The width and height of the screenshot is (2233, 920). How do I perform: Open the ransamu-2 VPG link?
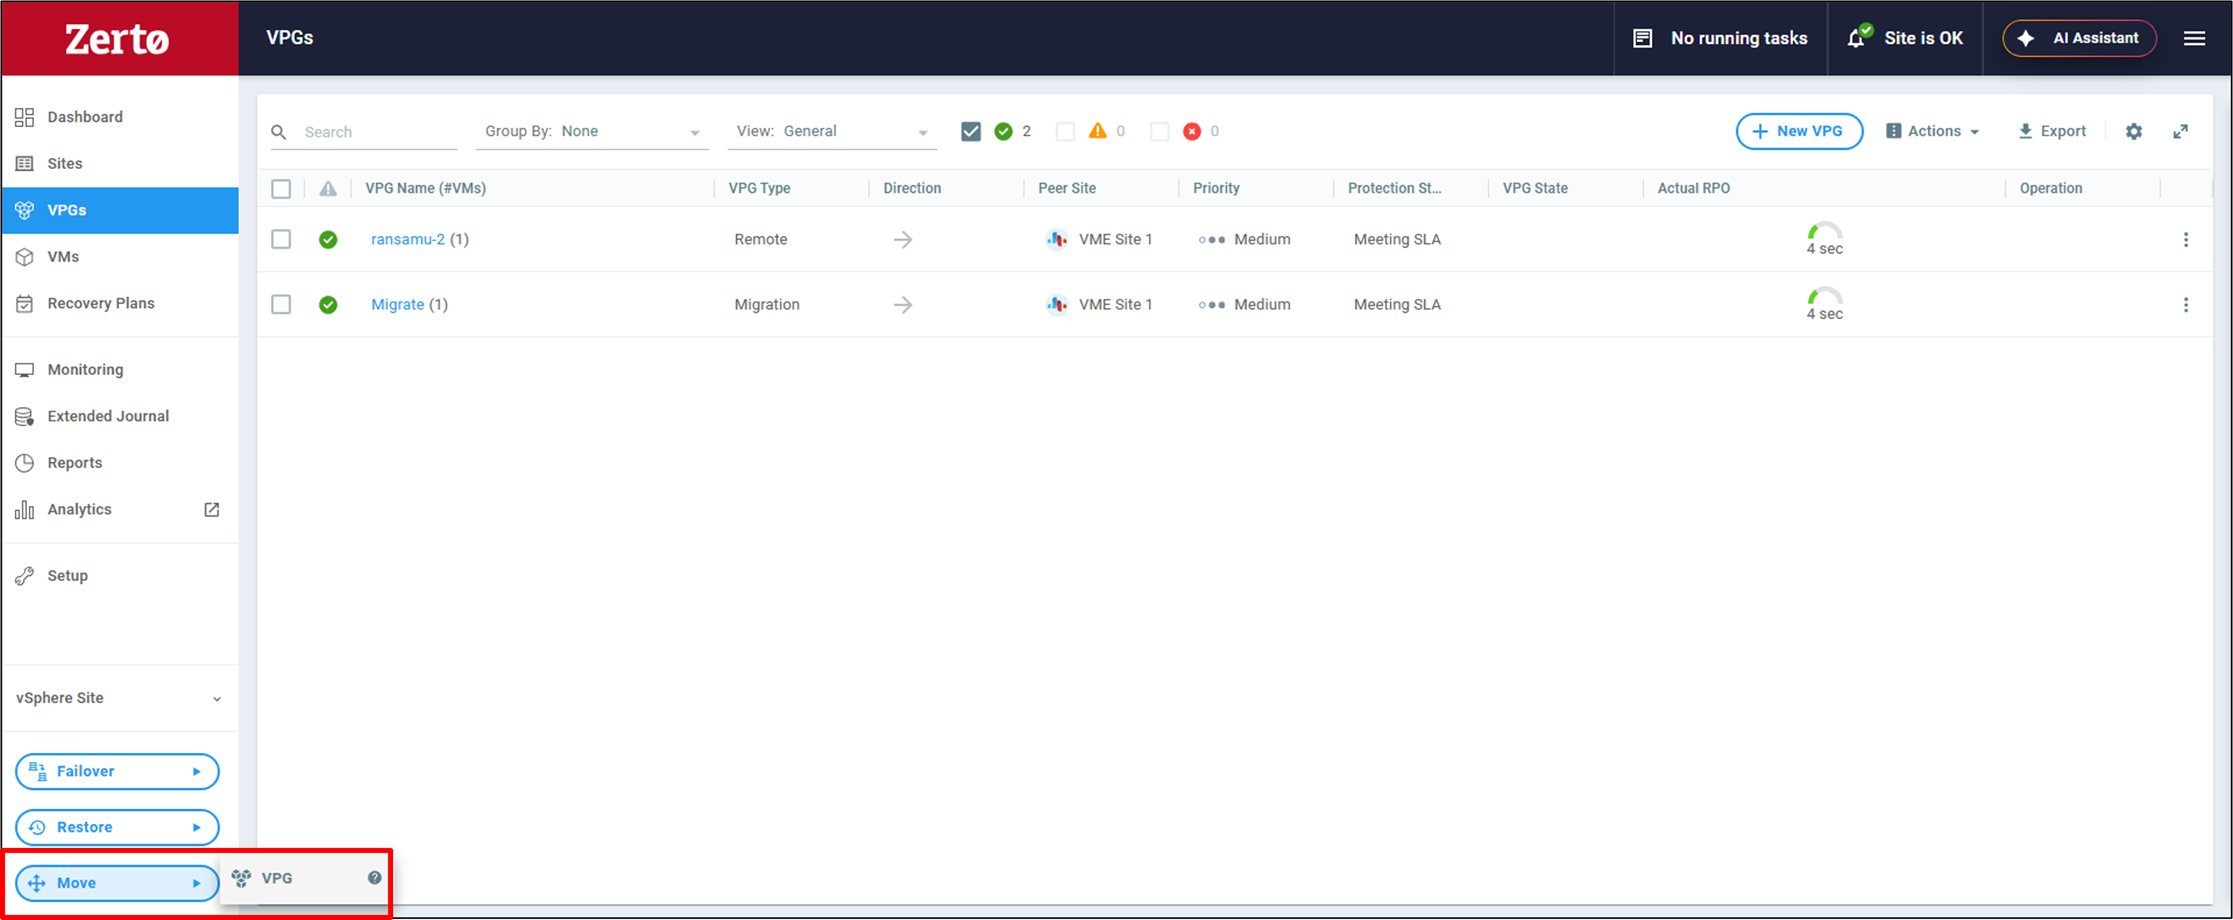(x=408, y=240)
